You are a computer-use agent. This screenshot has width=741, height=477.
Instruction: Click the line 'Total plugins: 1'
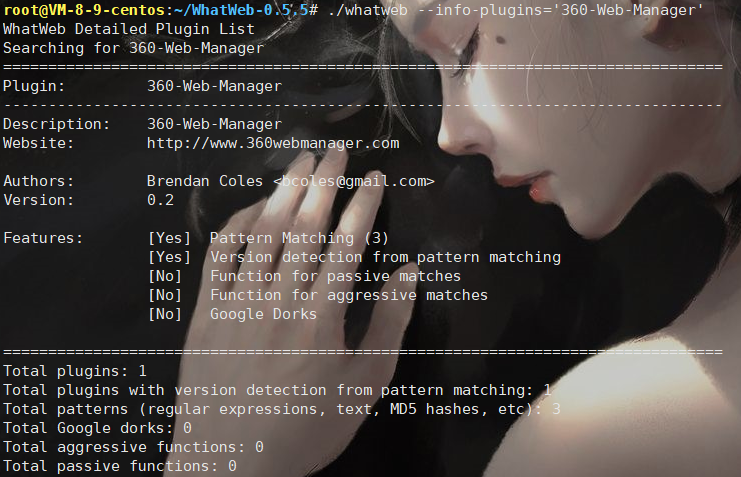[75, 371]
